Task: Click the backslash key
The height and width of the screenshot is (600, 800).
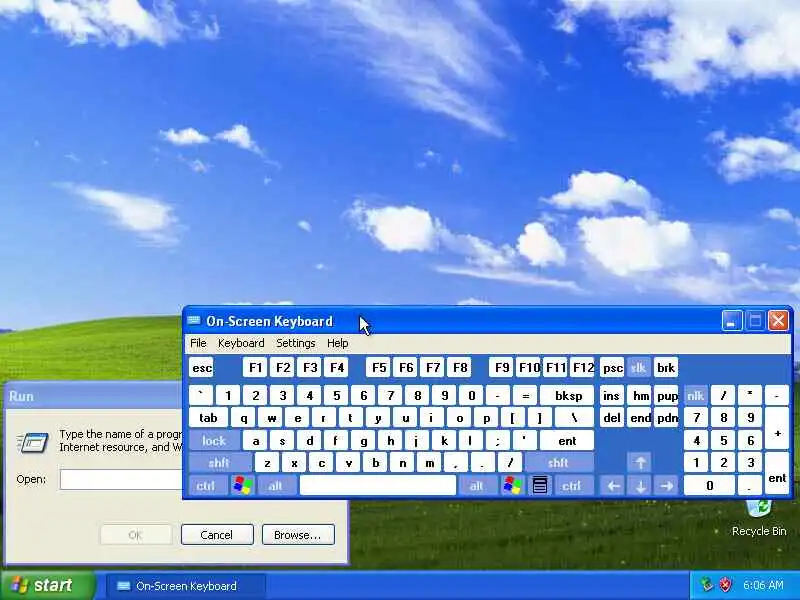Action: tap(574, 418)
